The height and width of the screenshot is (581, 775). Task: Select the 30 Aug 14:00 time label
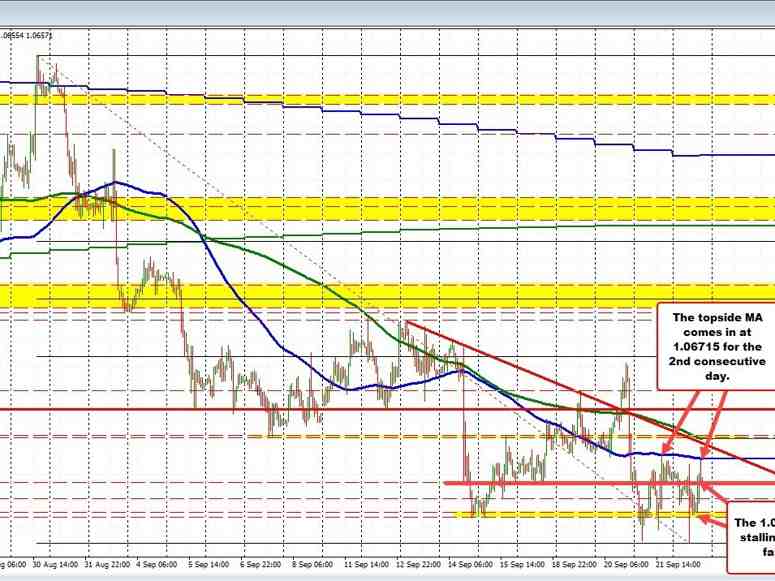(x=55, y=564)
